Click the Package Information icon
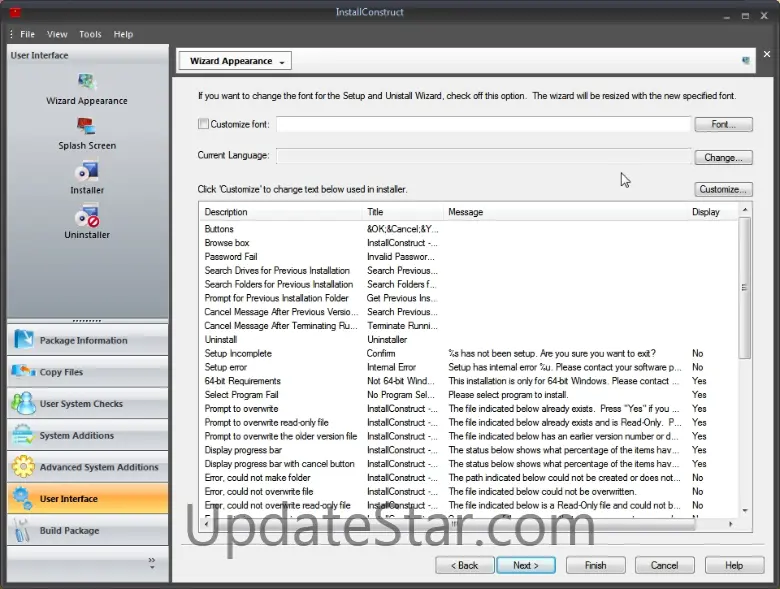Viewport: 780px width, 589px height. 23,340
